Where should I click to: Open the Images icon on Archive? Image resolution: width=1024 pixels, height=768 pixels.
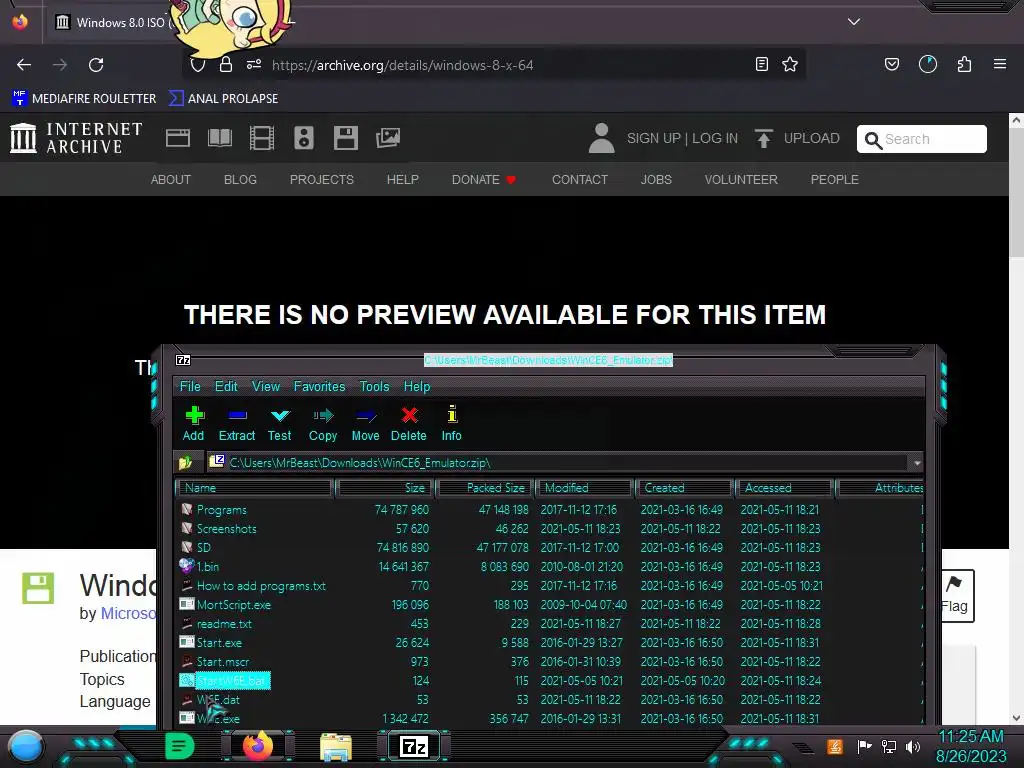tap(388, 138)
